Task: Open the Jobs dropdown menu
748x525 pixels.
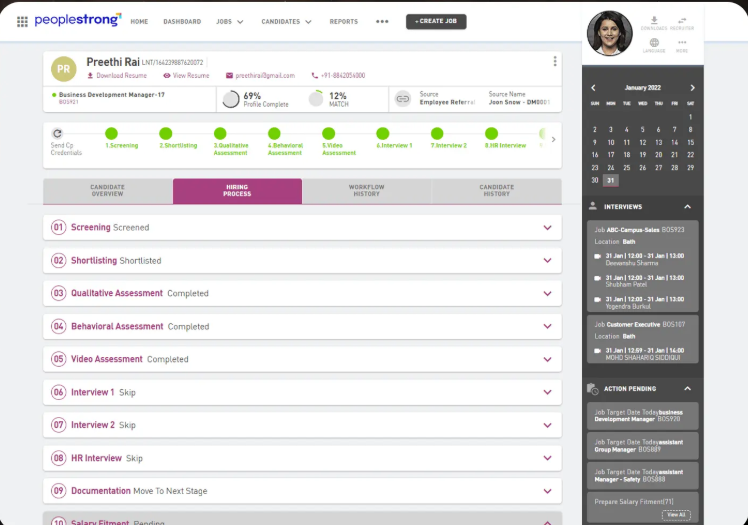Action: click(230, 21)
